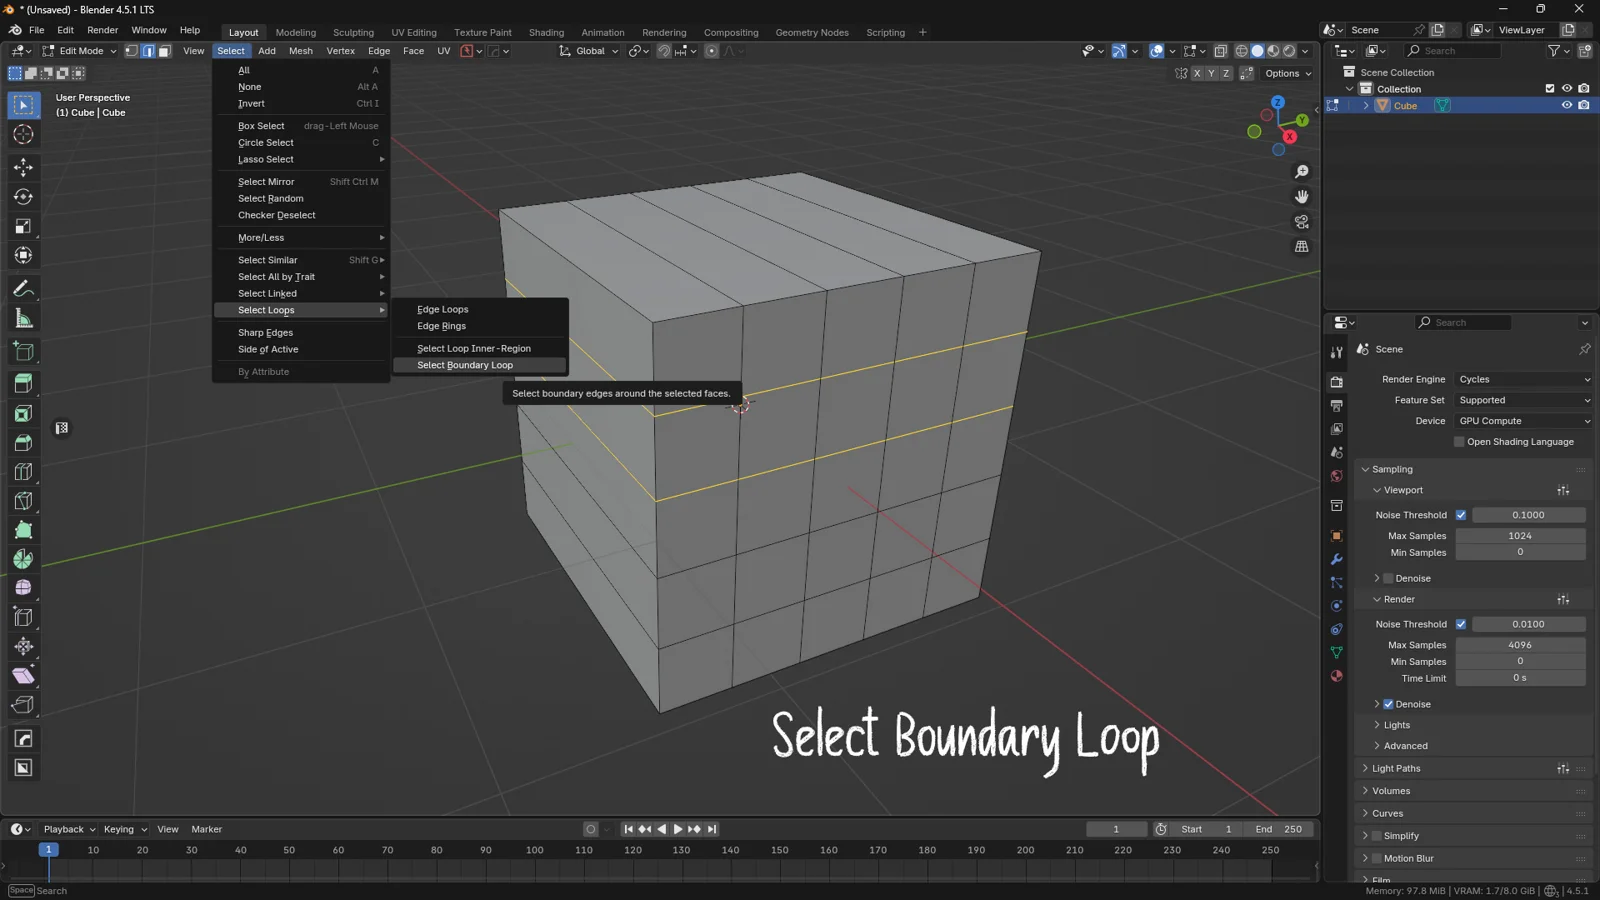1600x900 pixels.
Task: Click the zoom magnifier viewport icon
Action: pyautogui.click(x=1301, y=172)
